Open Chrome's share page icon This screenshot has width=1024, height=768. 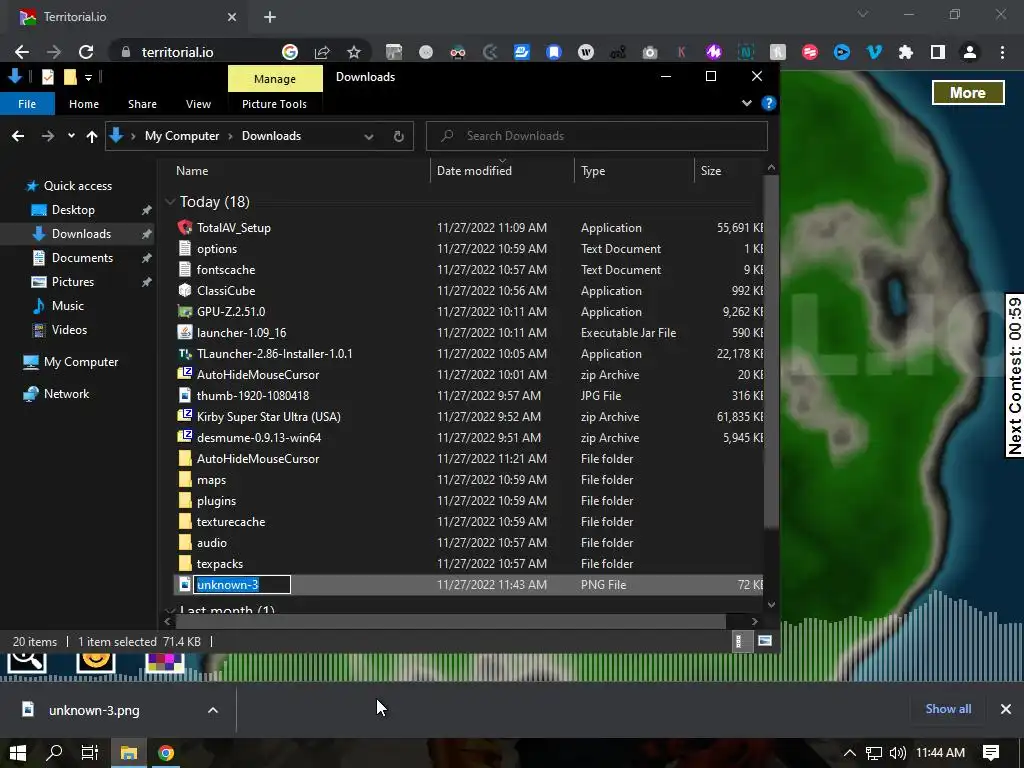coord(321,52)
